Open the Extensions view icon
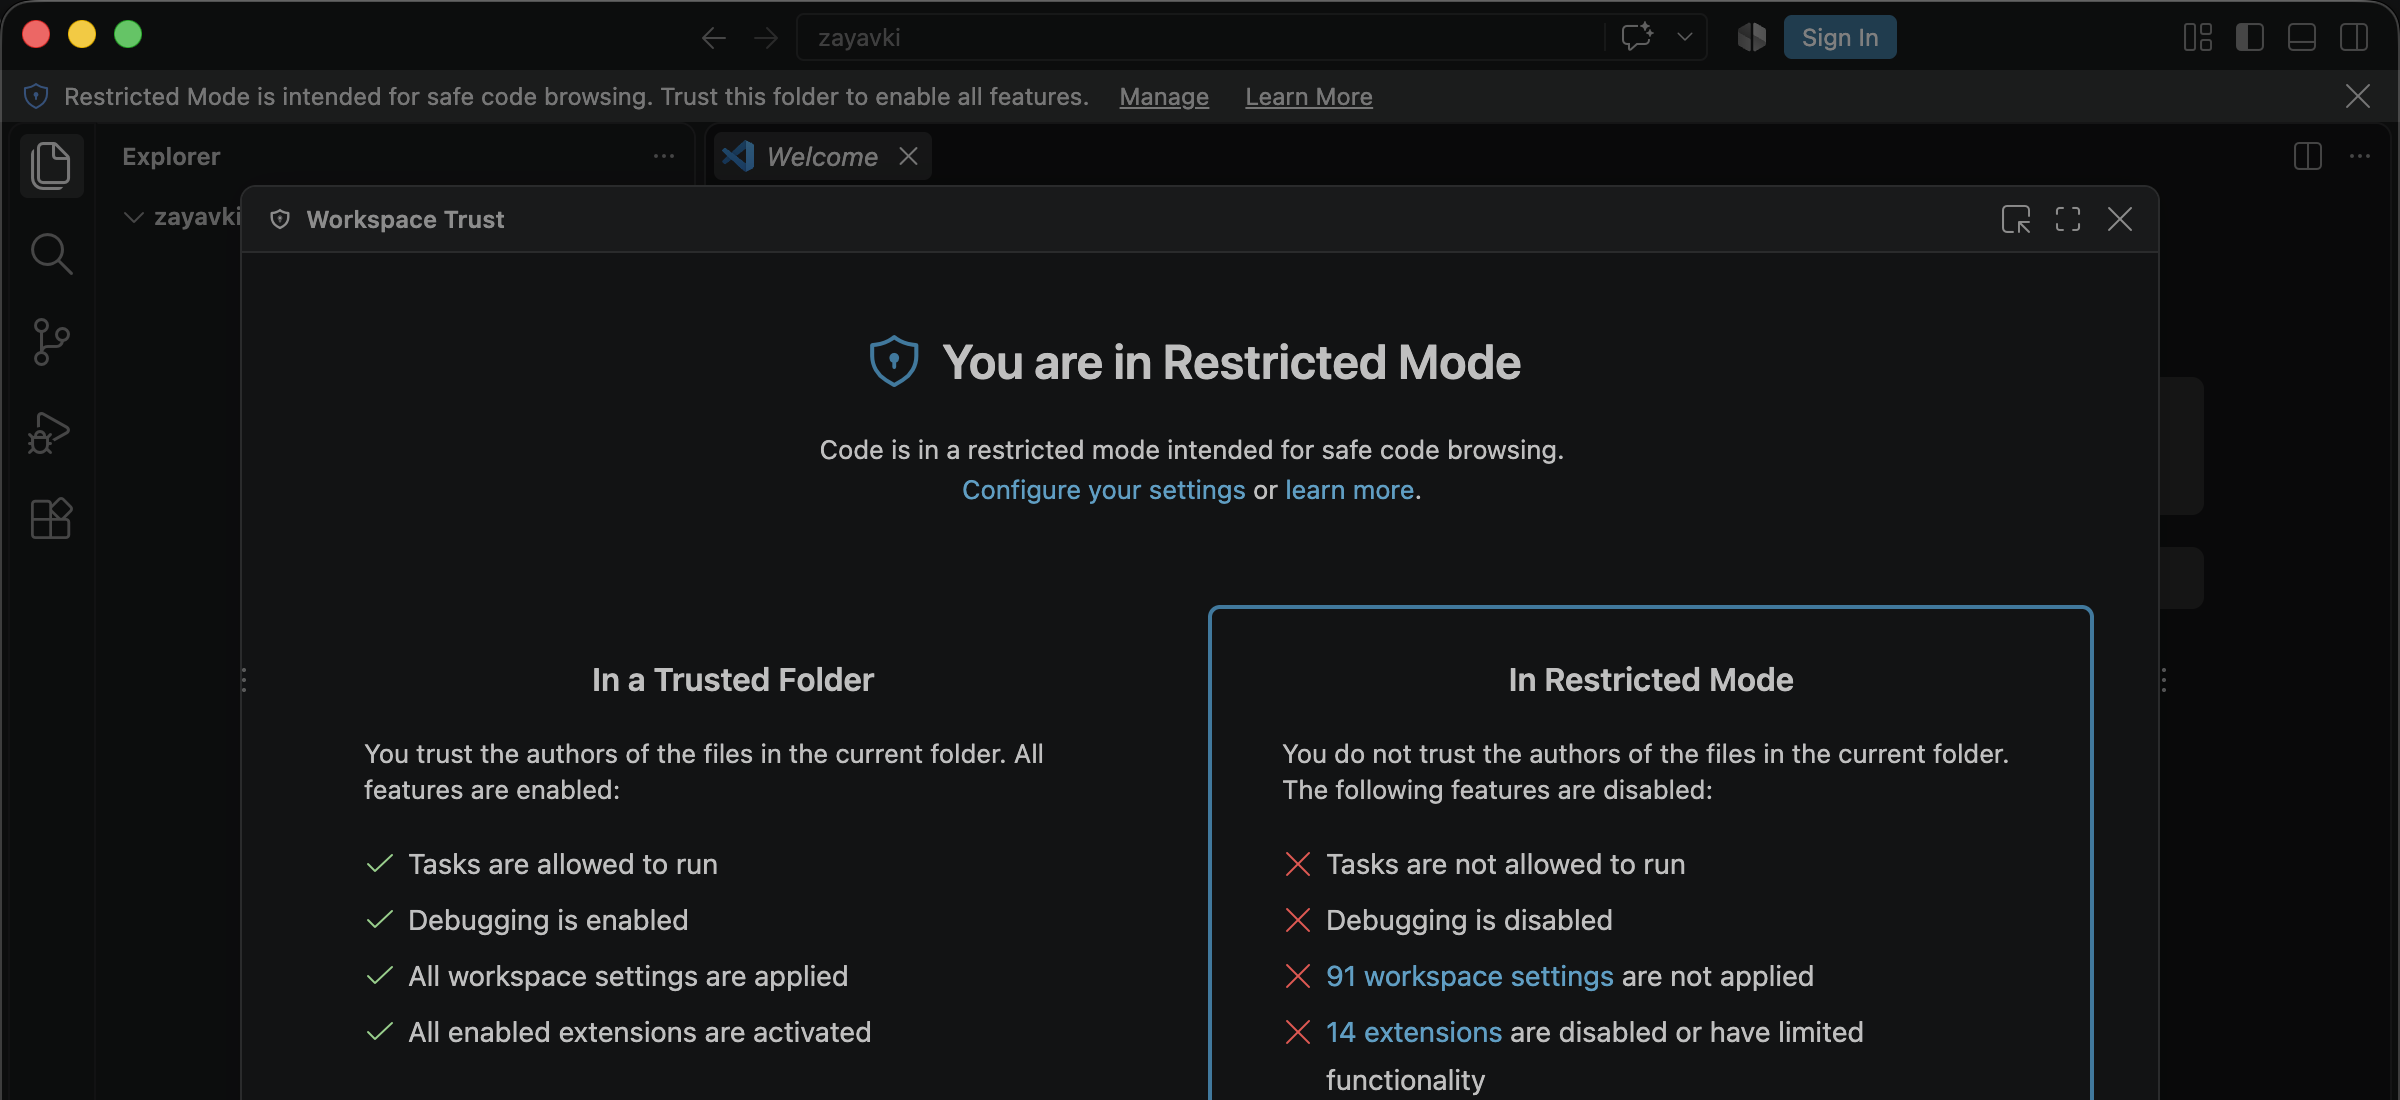 [51, 519]
